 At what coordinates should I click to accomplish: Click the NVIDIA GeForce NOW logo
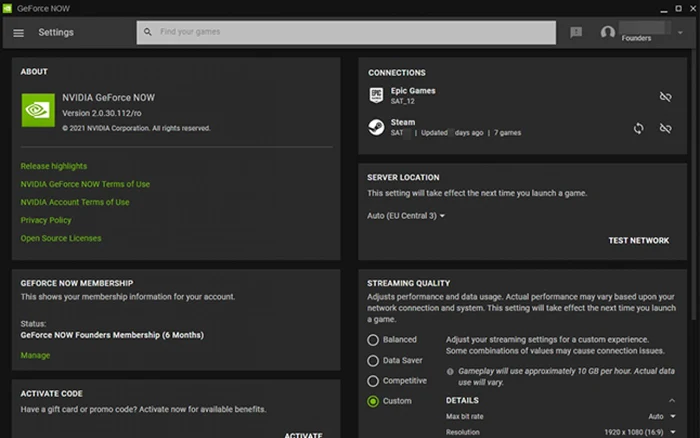[x=38, y=110]
